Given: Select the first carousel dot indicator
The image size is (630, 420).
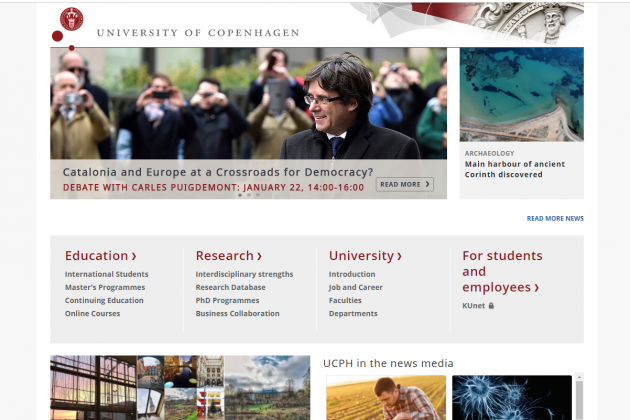Looking at the screenshot, I should click(x=240, y=195).
